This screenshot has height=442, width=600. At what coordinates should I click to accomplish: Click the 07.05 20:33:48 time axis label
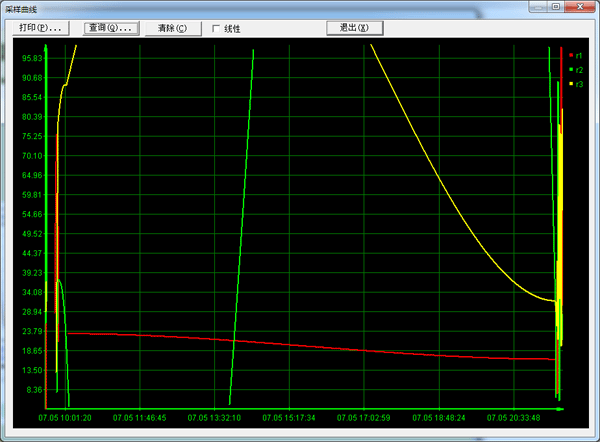[514, 418]
